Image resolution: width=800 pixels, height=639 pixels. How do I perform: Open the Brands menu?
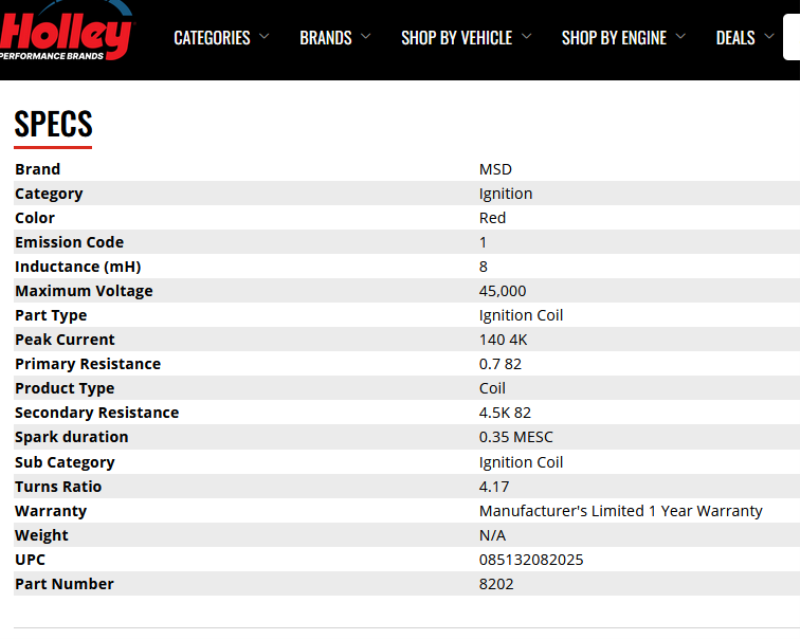pos(326,38)
